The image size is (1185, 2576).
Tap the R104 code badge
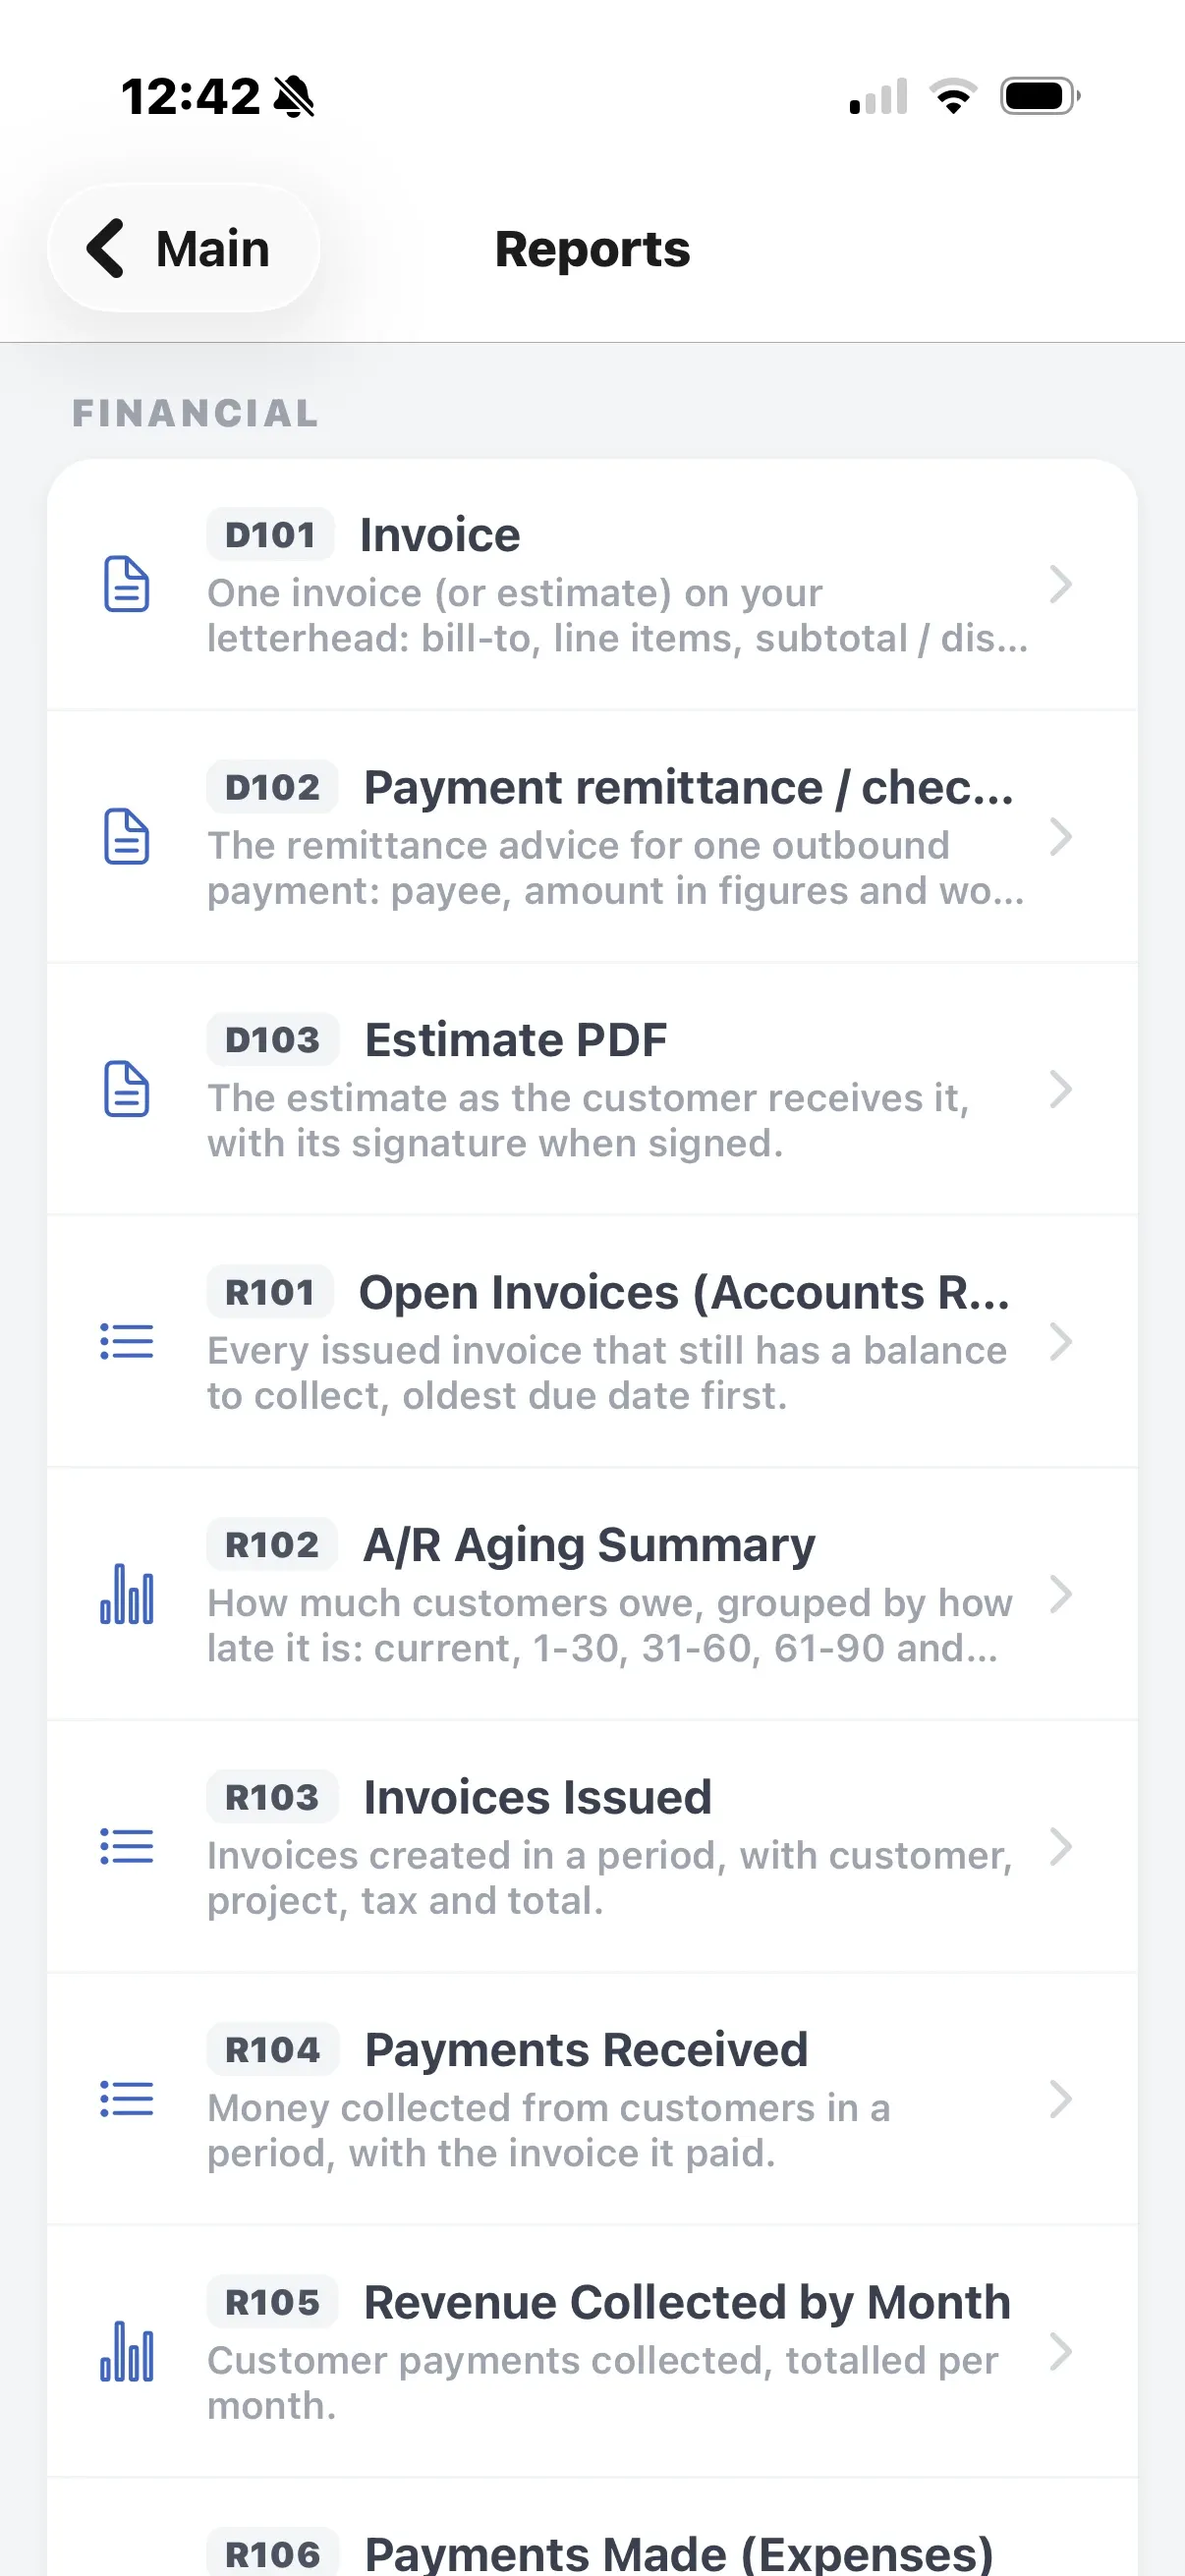pos(273,2050)
